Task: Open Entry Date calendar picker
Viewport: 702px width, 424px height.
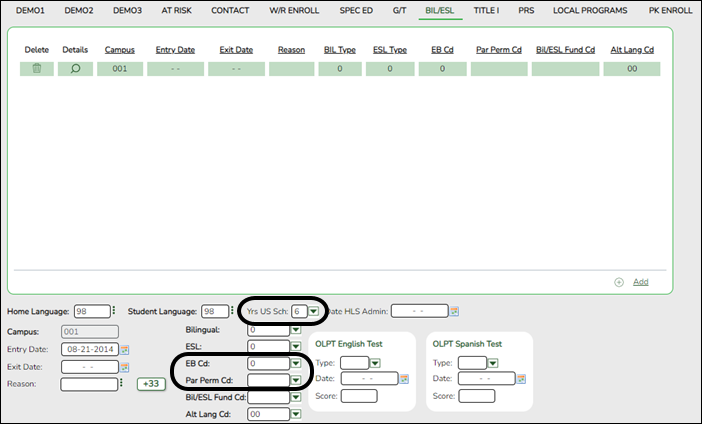Action: click(126, 349)
